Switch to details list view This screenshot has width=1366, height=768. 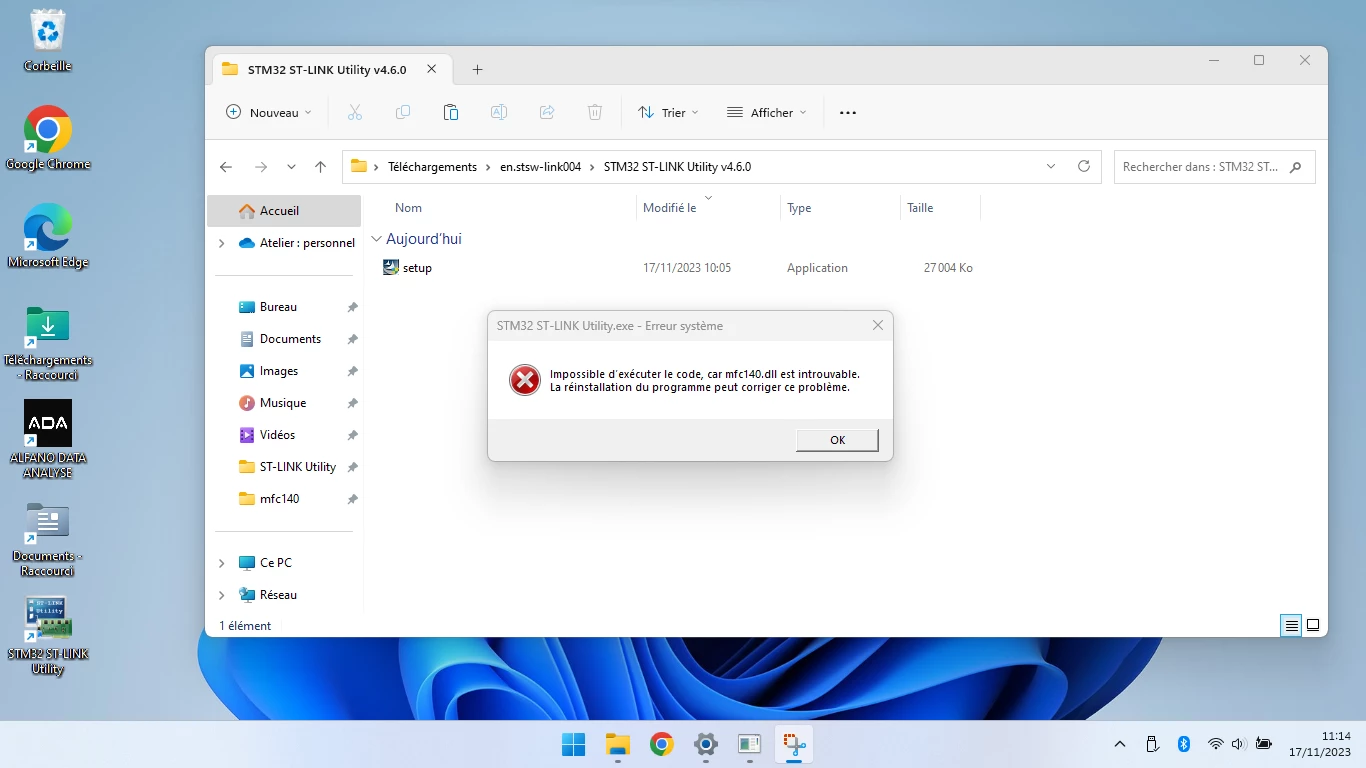pos(1291,626)
